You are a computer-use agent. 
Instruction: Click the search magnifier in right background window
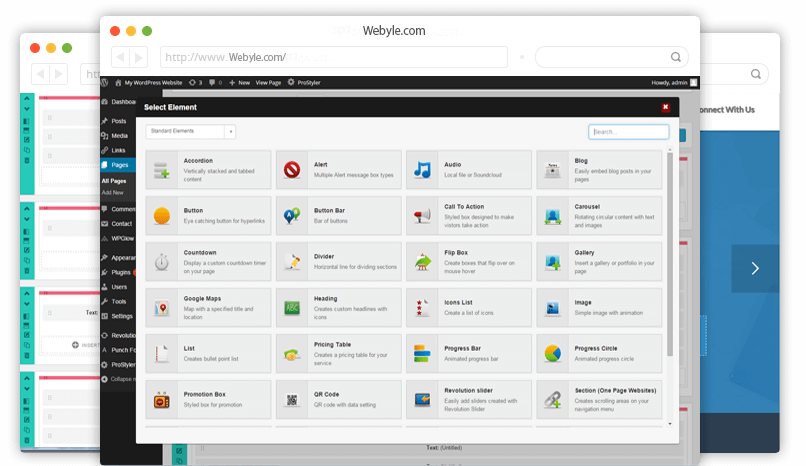click(756, 74)
